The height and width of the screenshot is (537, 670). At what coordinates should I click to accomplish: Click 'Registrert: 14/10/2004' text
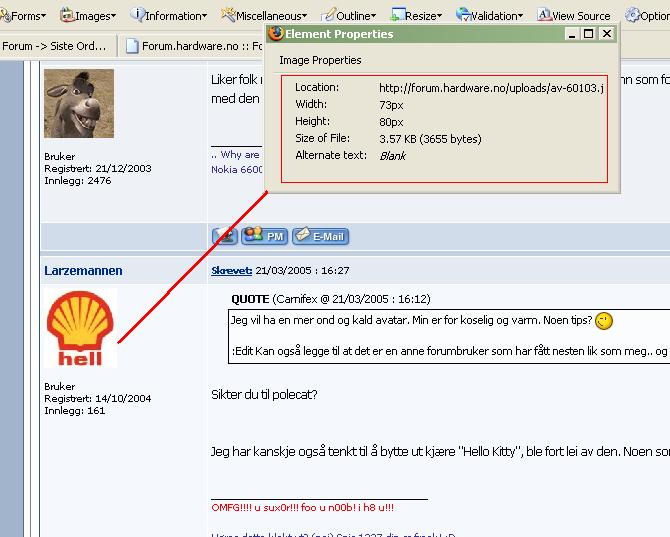pos(98,399)
